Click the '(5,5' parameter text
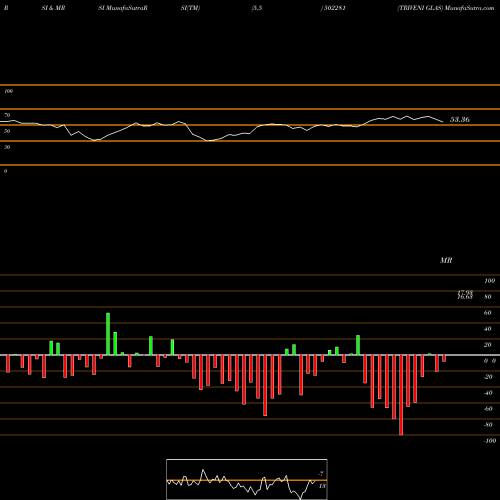The image size is (500, 500). pyautogui.click(x=257, y=8)
